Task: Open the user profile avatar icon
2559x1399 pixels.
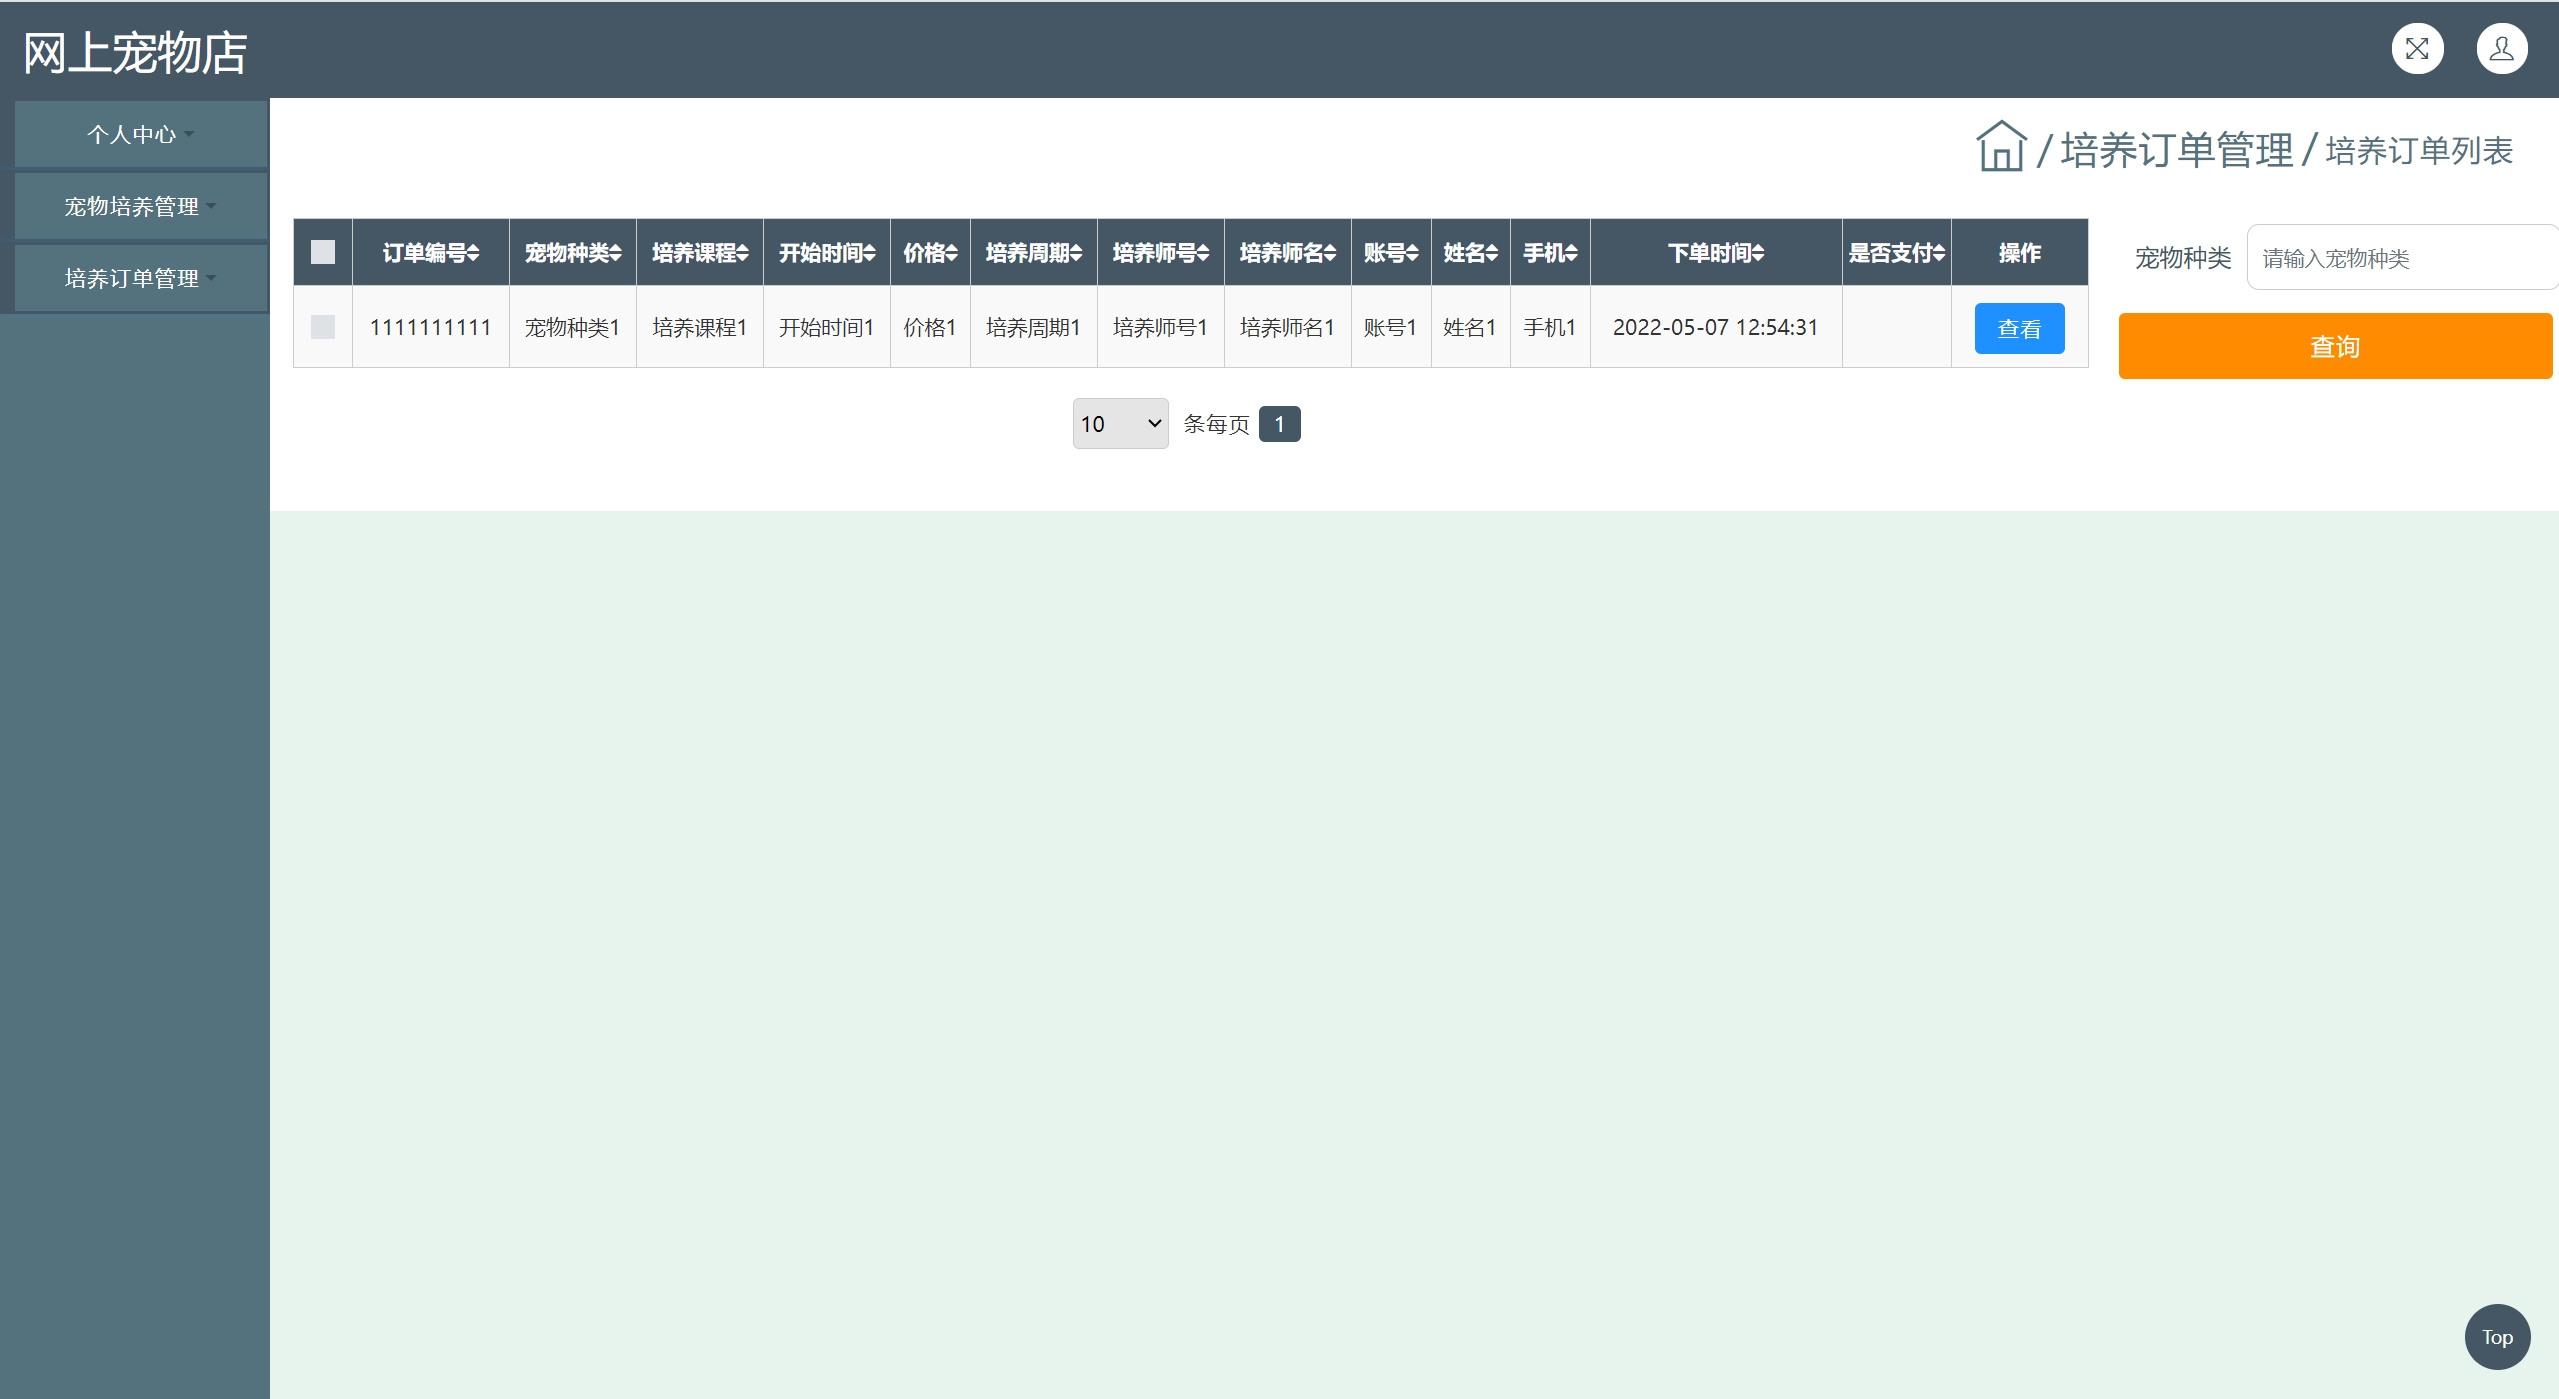Action: 2501,49
